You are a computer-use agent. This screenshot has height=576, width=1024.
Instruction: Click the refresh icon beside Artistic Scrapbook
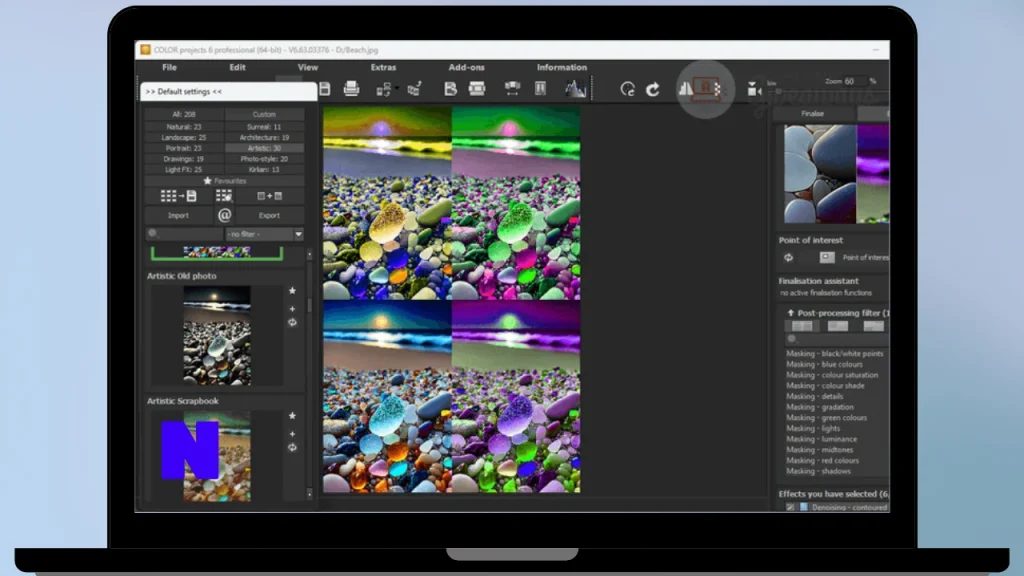(293, 448)
